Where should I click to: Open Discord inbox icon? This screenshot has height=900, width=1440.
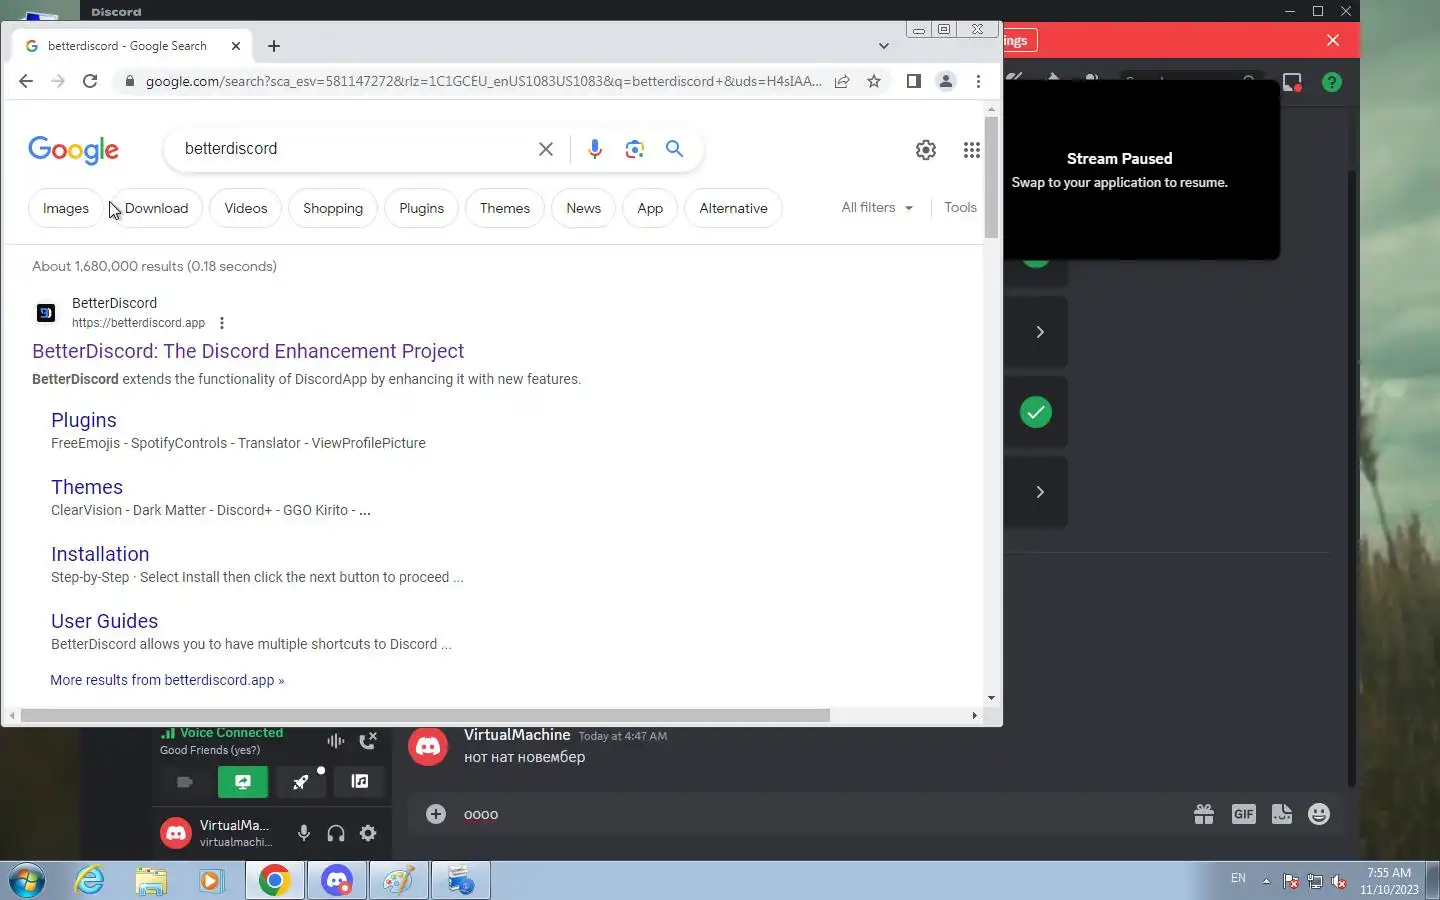pos(1293,82)
